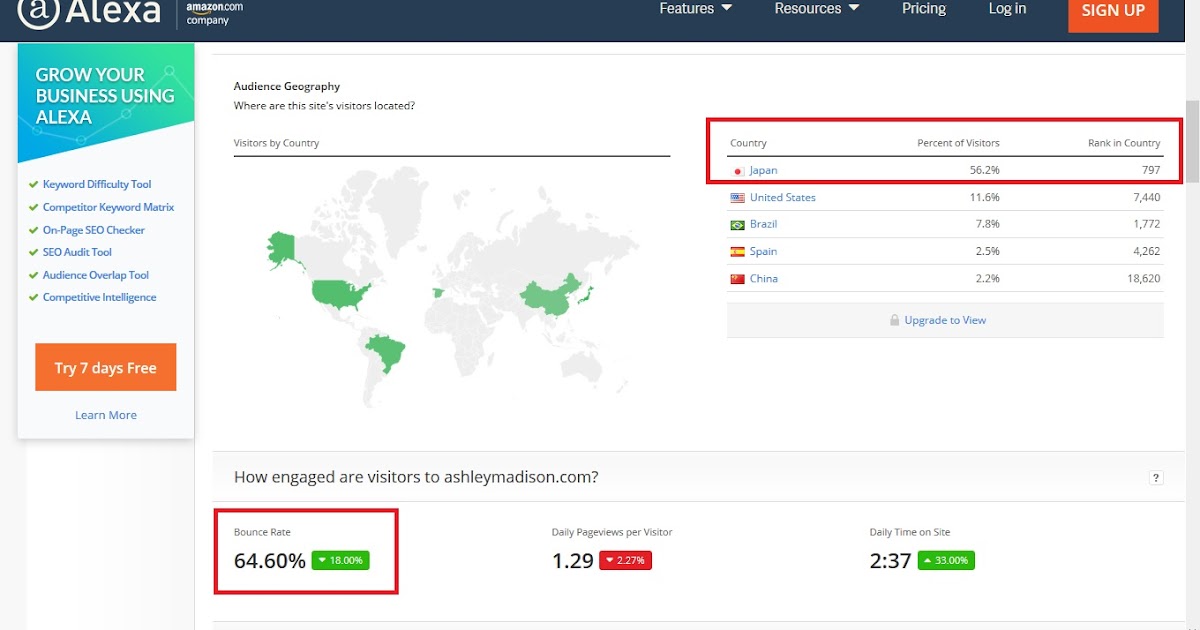Screen dimensions: 1200x630
Task: Open the Competitor Keyword Matrix link
Action: [108, 207]
